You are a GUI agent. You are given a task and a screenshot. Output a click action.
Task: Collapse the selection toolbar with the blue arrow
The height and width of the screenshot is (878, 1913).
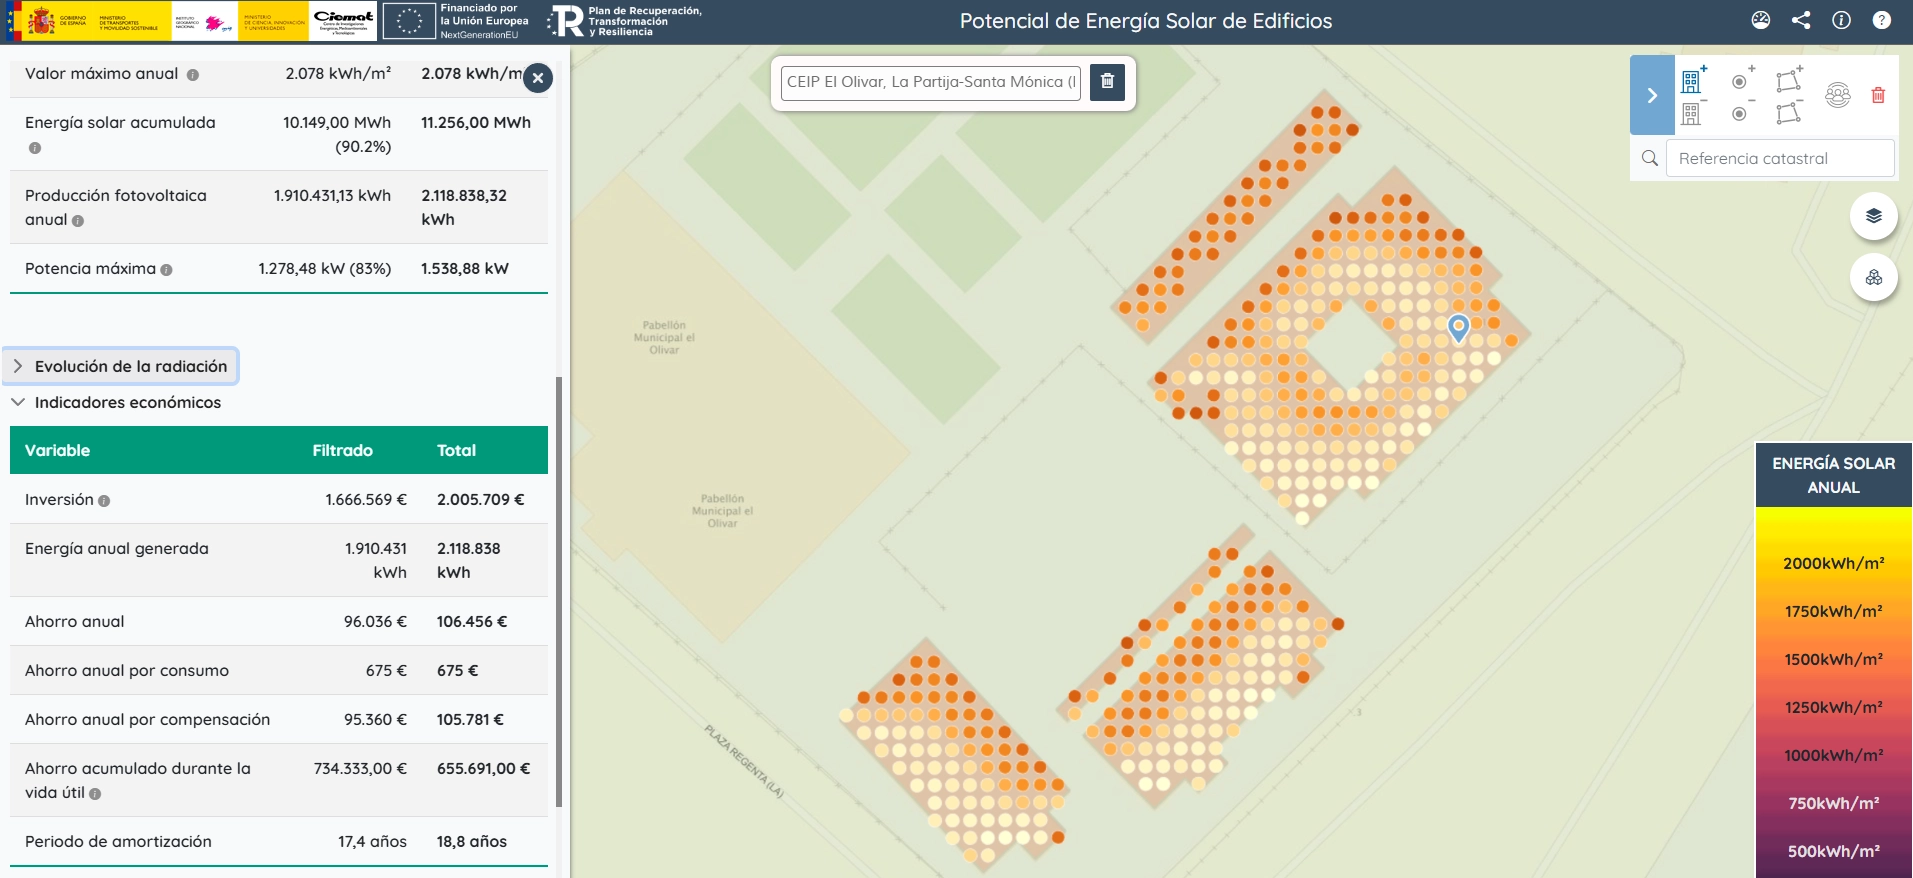coord(1652,96)
